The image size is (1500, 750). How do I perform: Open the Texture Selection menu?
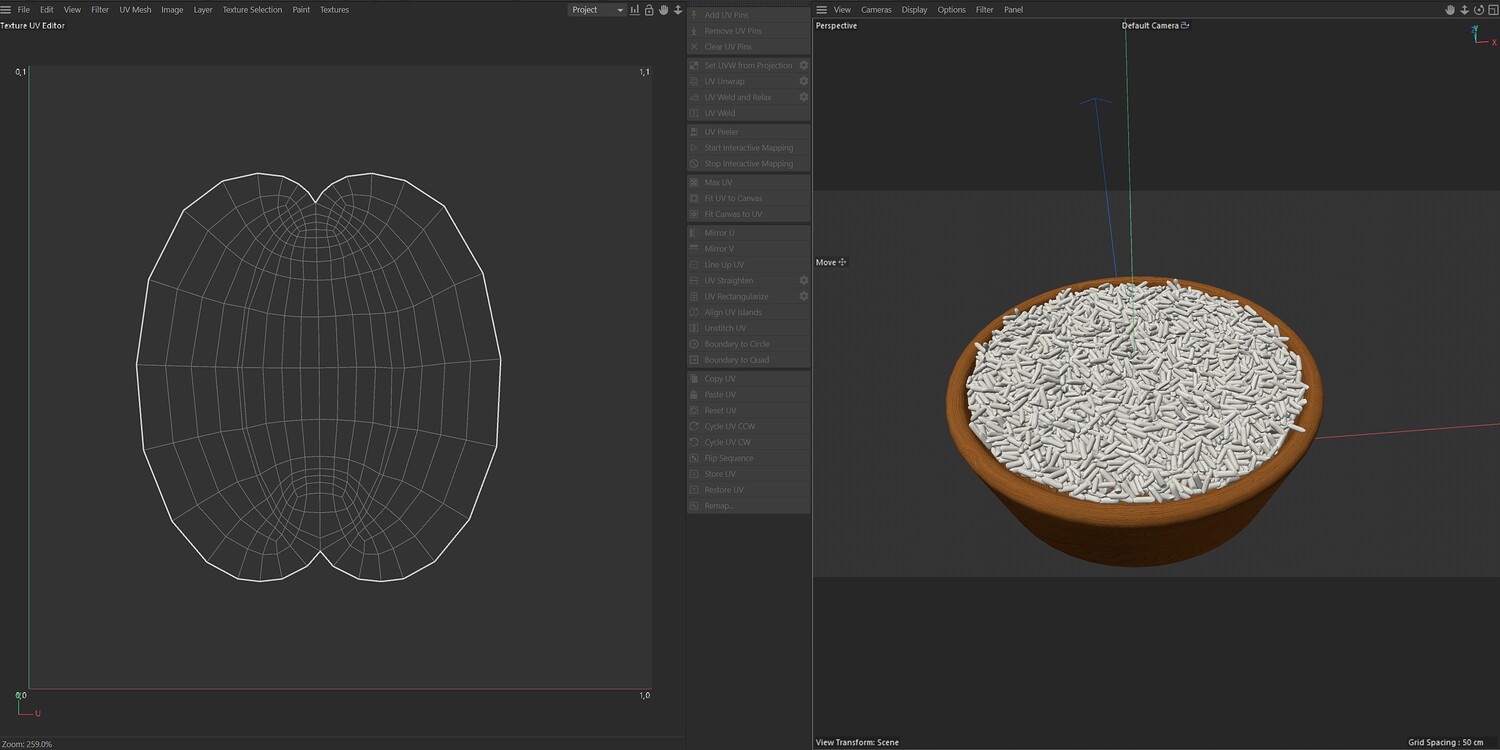pyautogui.click(x=252, y=10)
